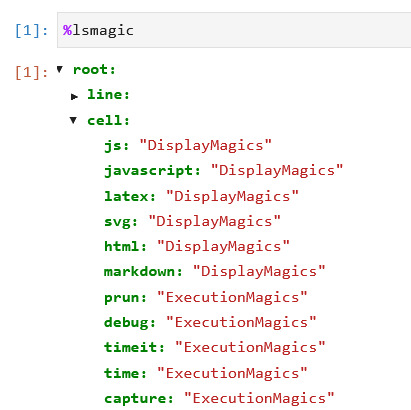Viewport: 411px width, 410px height.
Task: Select the input prompt [1]: label
Action: click(31, 31)
